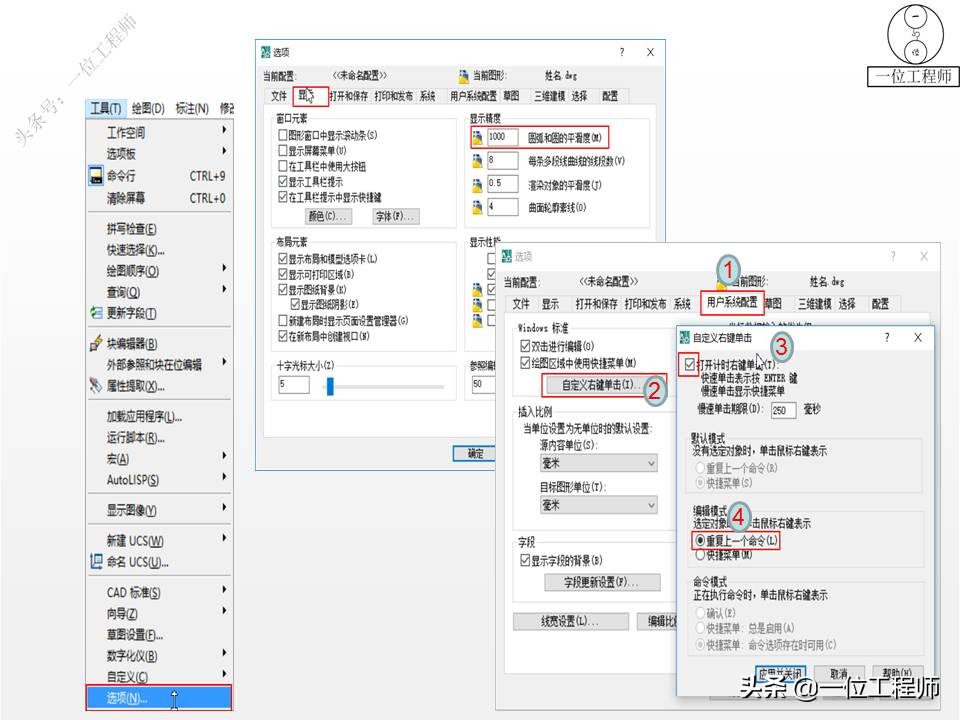Image resolution: width=960 pixels, height=720 pixels.
Task: Click the icon beside 圆弧和圆的平滑度 field
Action: pos(477,136)
